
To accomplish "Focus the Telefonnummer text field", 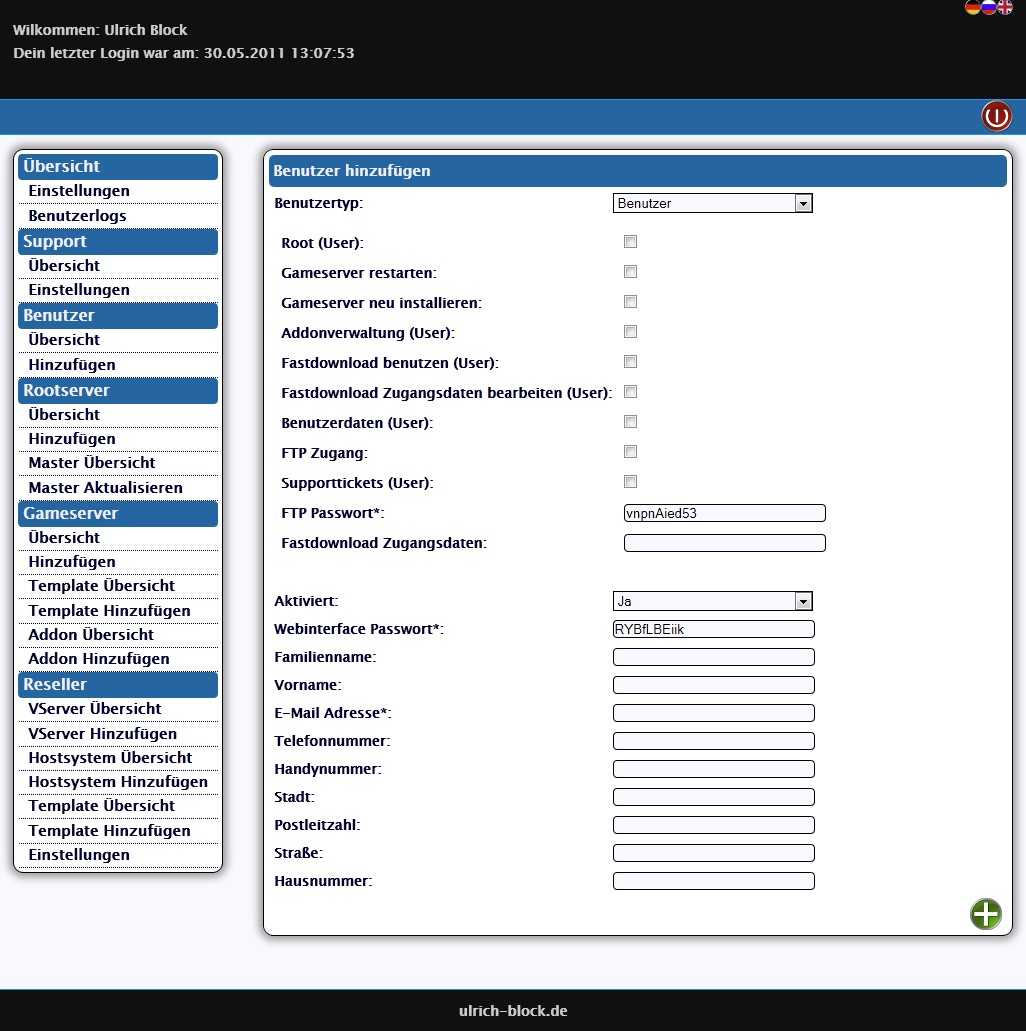I will click(x=714, y=741).
